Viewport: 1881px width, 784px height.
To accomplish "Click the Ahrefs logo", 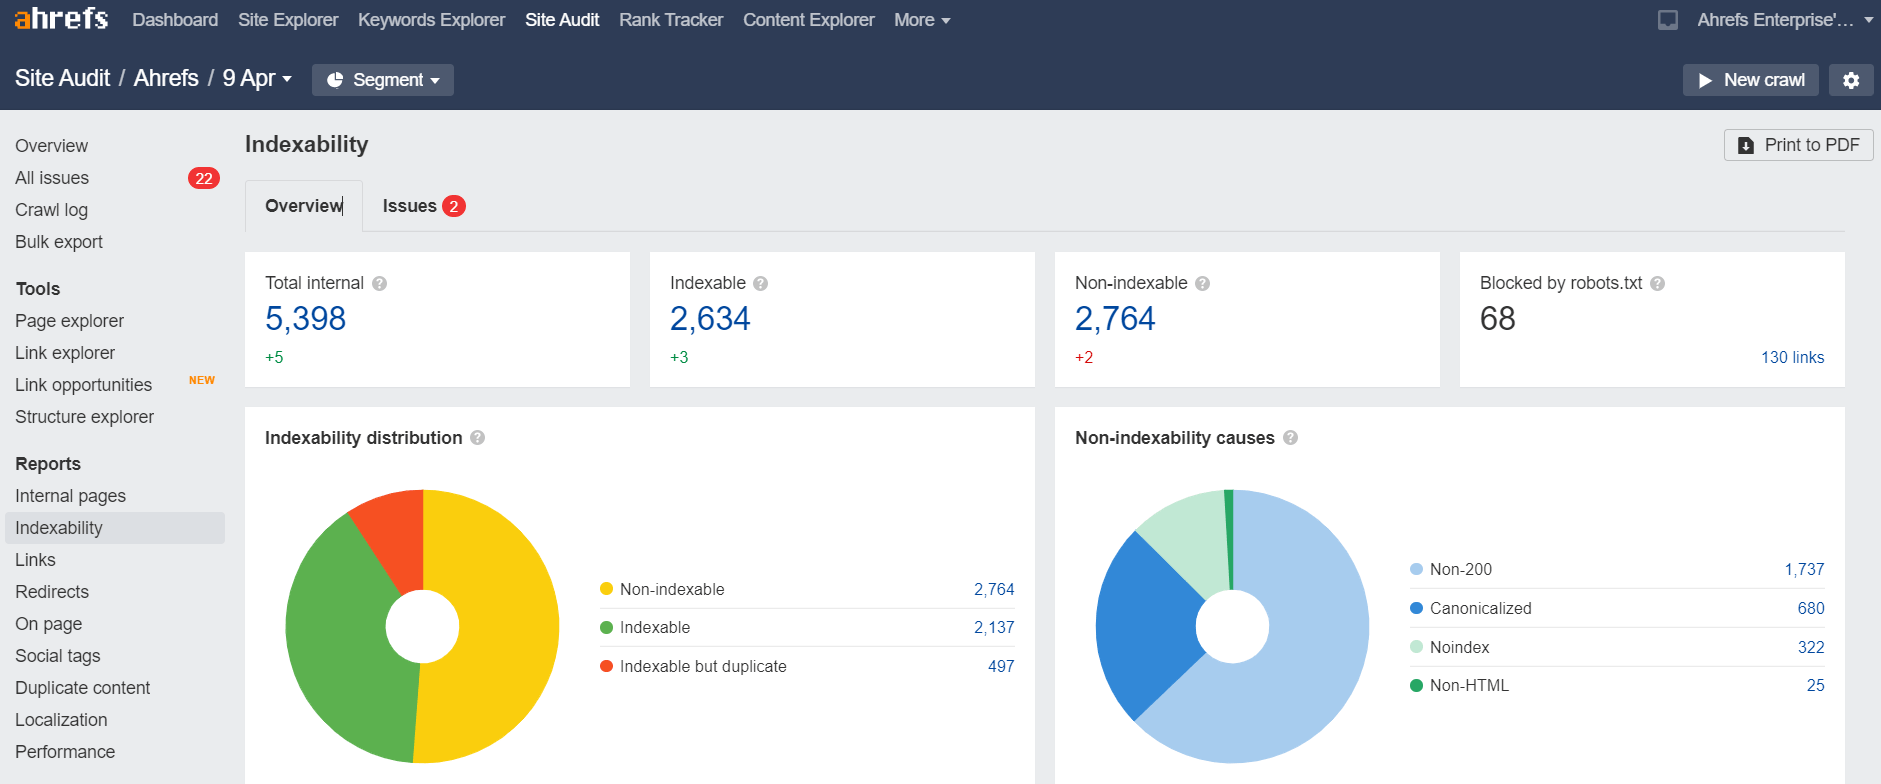I will 61,19.
